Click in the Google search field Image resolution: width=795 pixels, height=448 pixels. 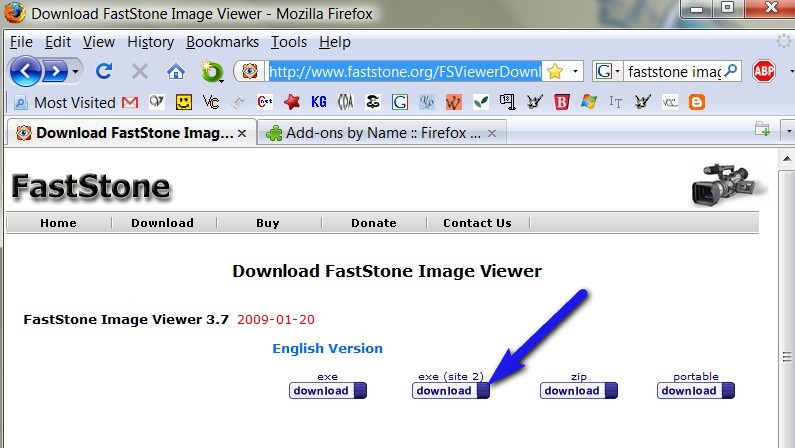click(673, 71)
